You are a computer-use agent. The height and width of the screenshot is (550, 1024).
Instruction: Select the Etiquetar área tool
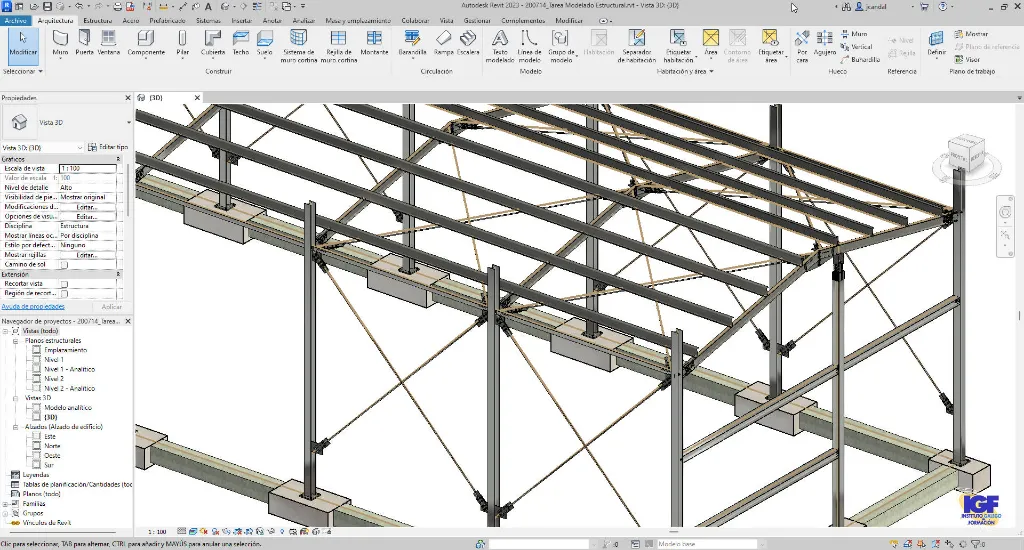[771, 46]
